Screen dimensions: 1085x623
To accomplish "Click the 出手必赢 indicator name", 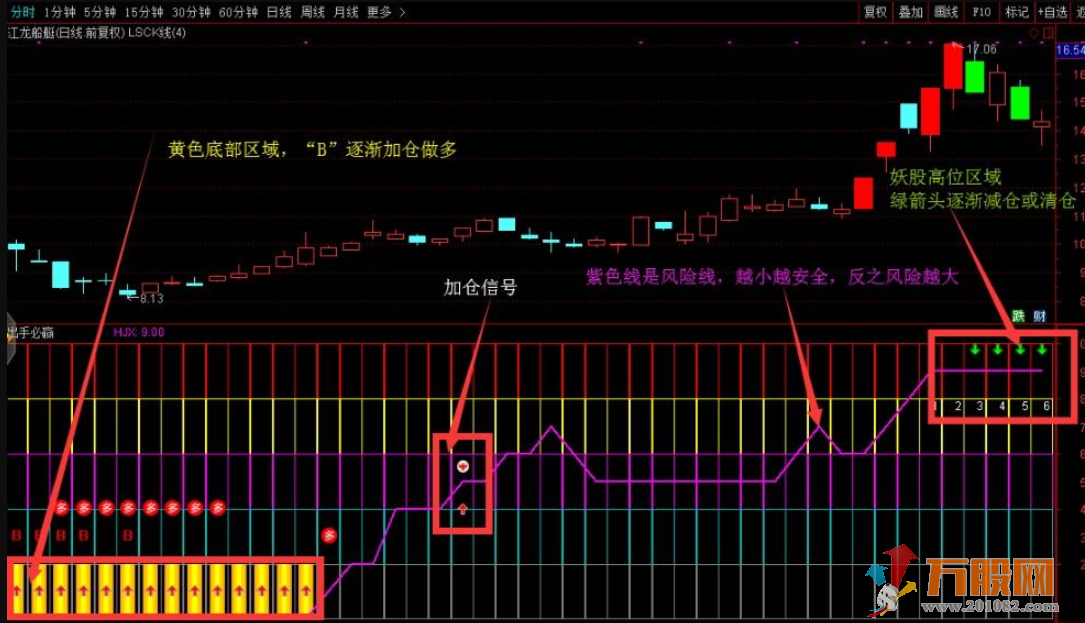I will click(31, 333).
